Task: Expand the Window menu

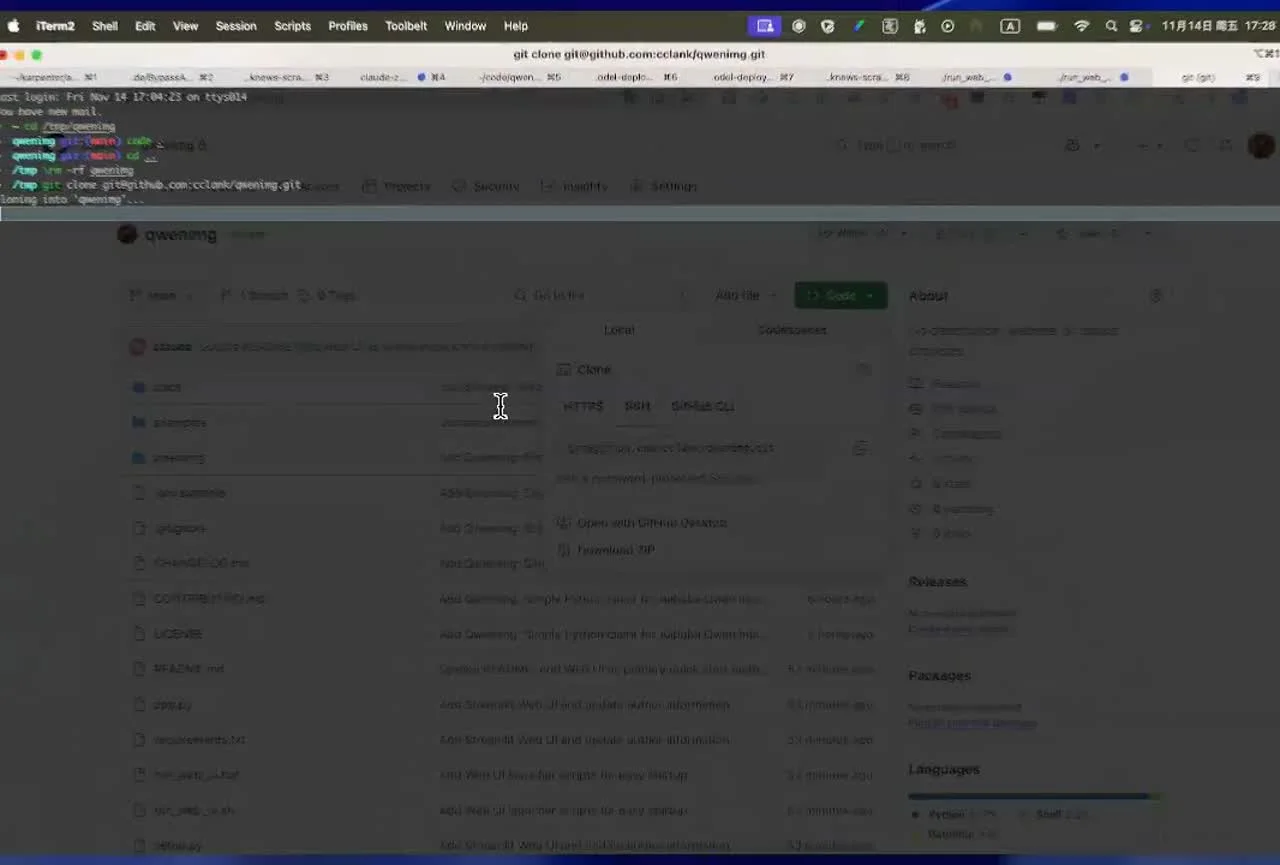Action: click(465, 26)
